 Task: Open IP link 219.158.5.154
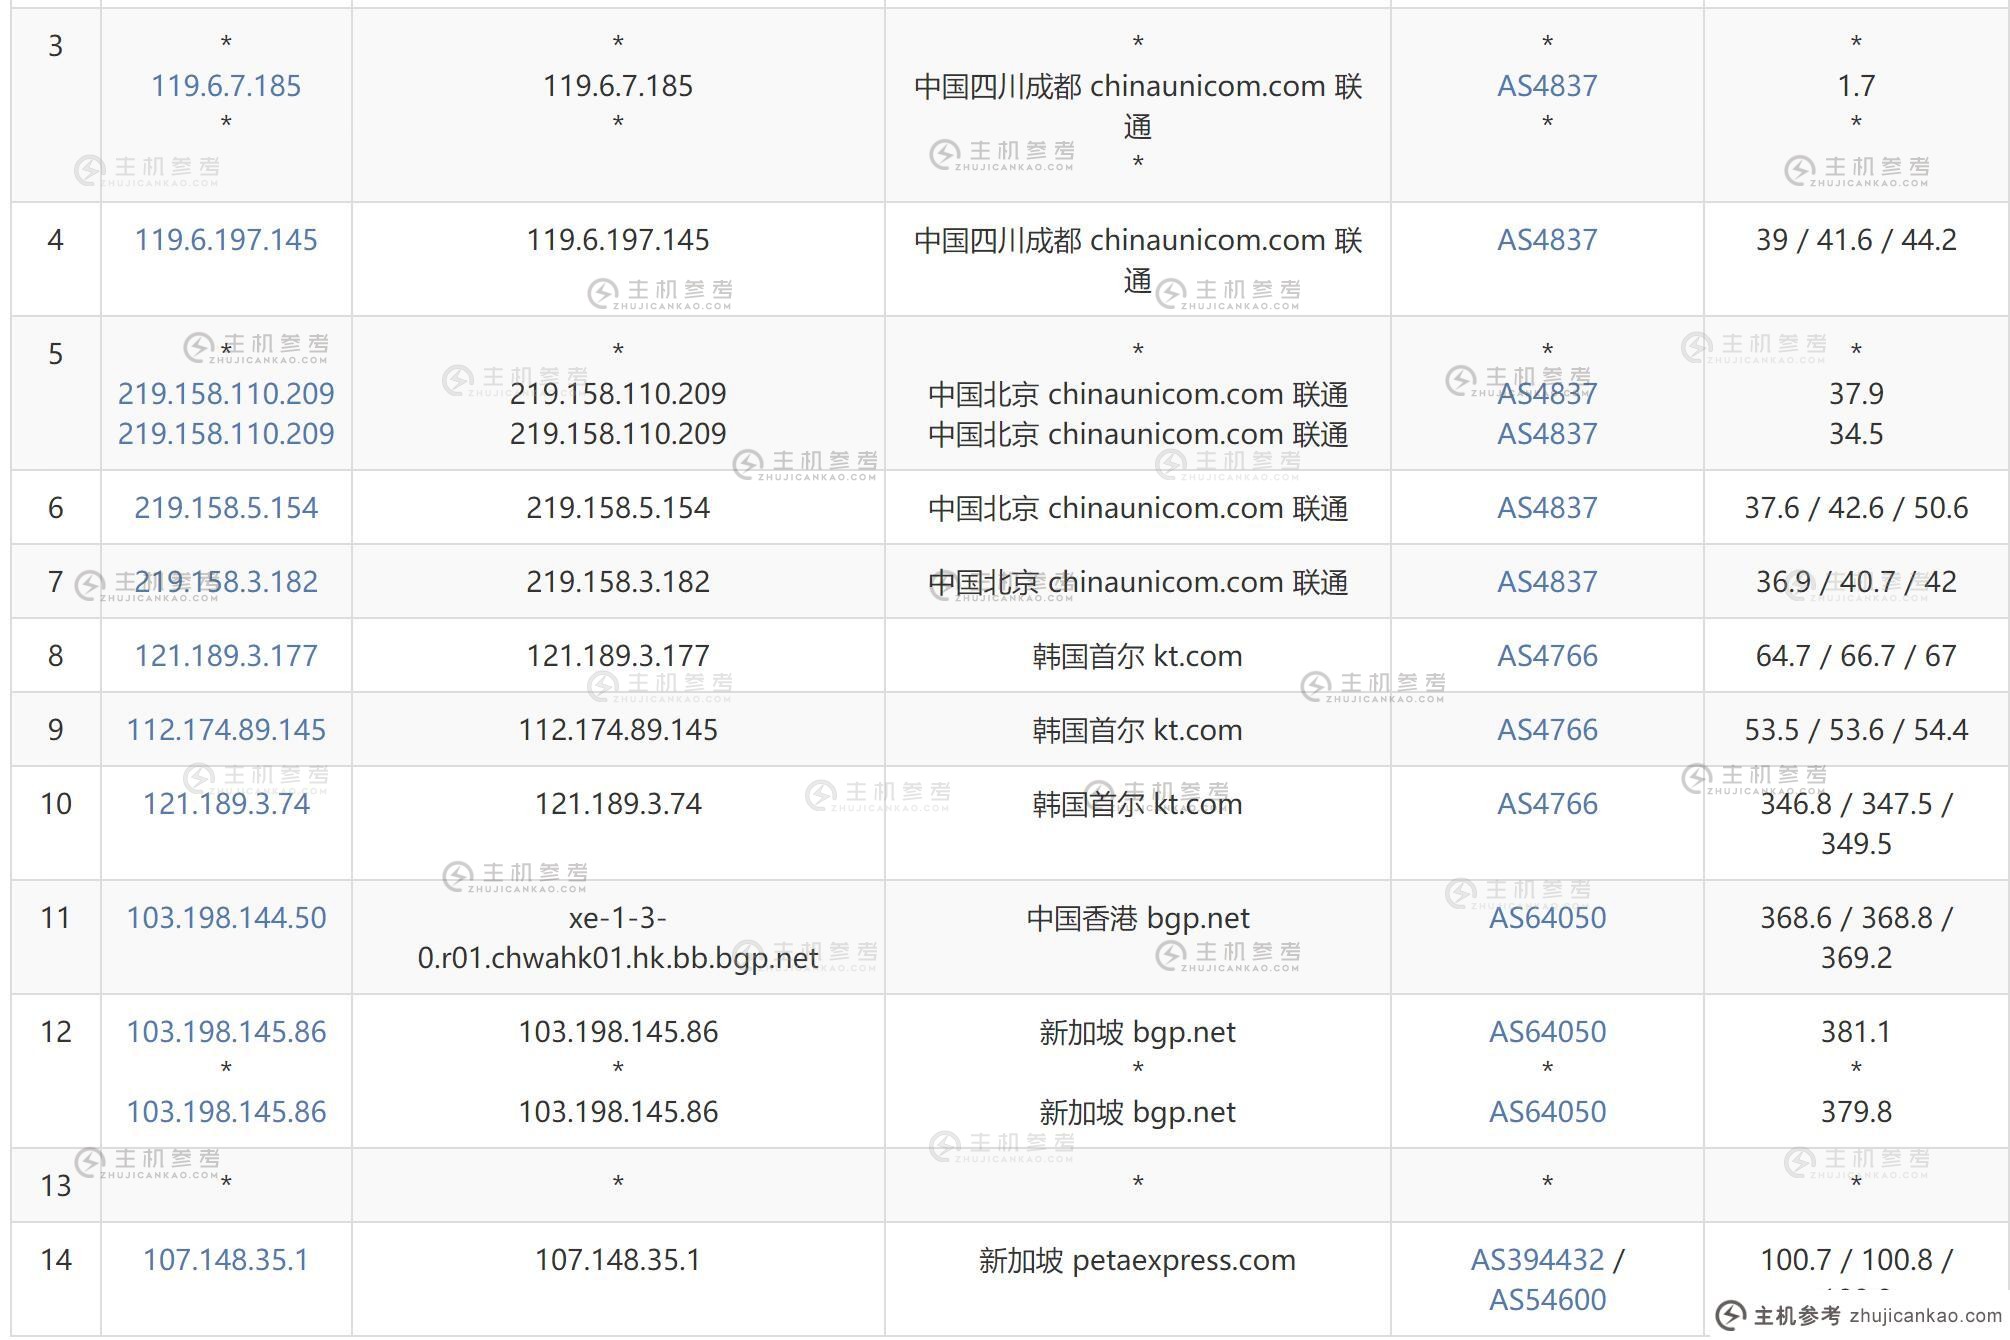click(x=226, y=508)
